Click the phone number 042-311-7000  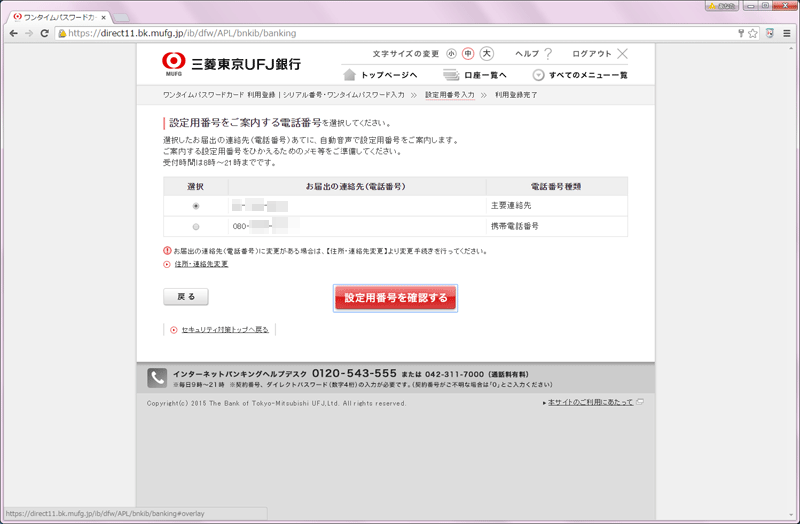pos(454,374)
